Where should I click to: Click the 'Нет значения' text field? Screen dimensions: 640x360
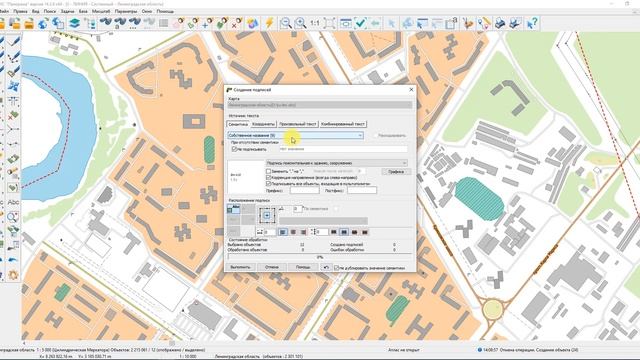(343, 149)
